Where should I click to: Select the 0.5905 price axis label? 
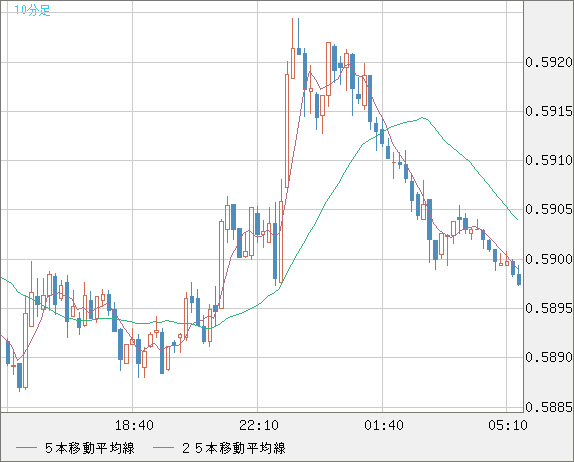pyautogui.click(x=549, y=209)
